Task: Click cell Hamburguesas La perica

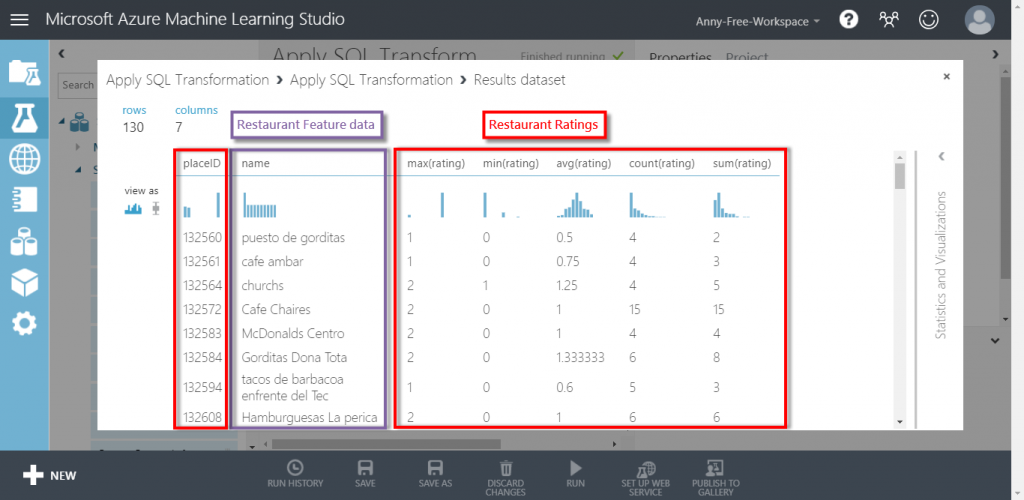Action: pos(309,416)
